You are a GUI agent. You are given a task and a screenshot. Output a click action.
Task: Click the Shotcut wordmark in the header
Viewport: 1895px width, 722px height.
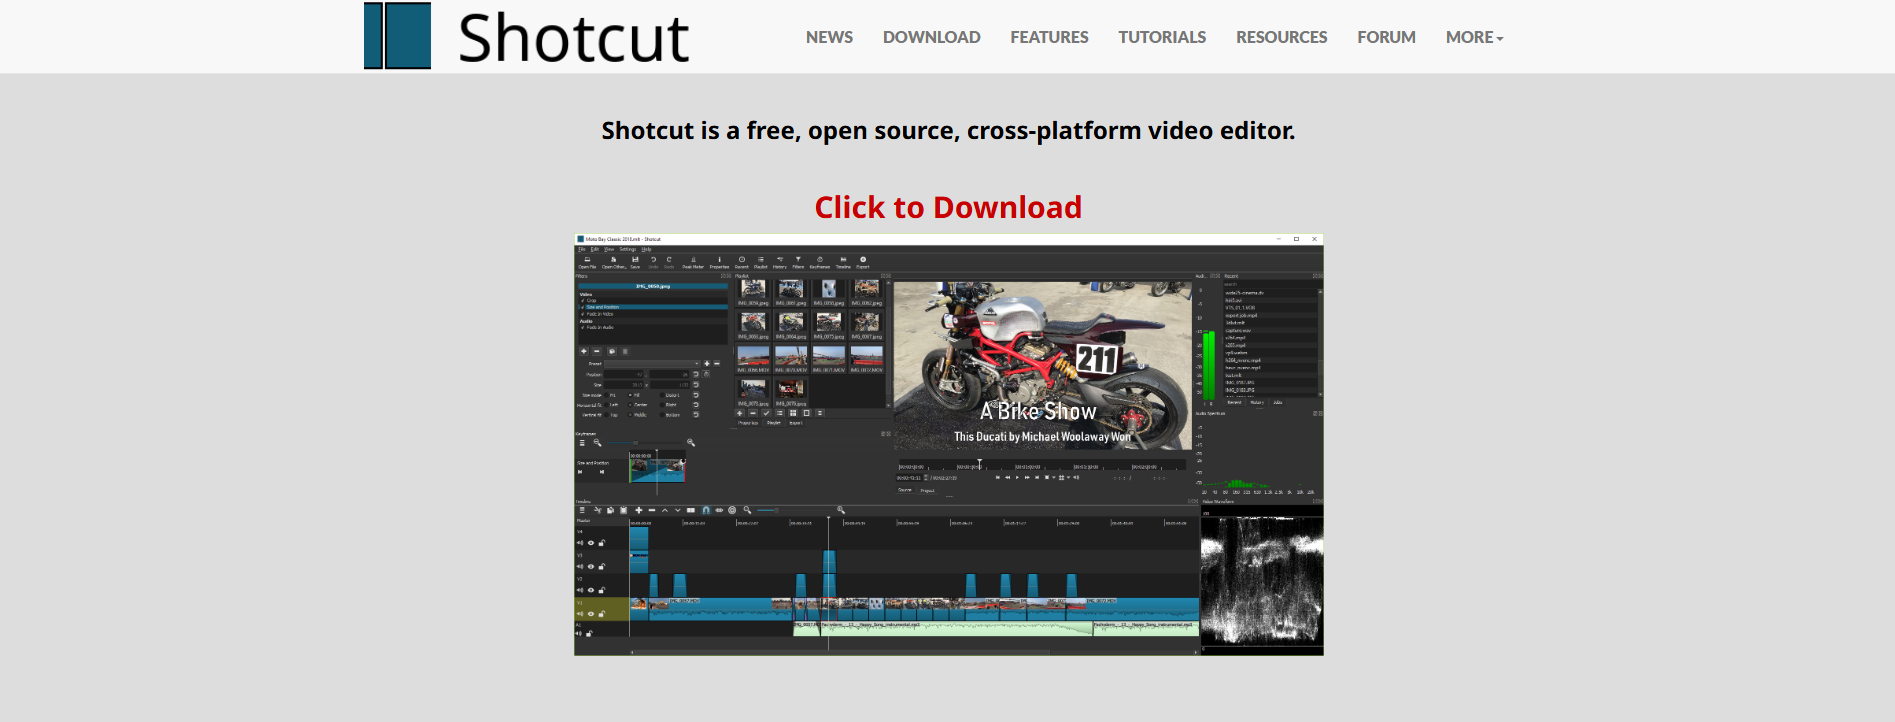(573, 38)
